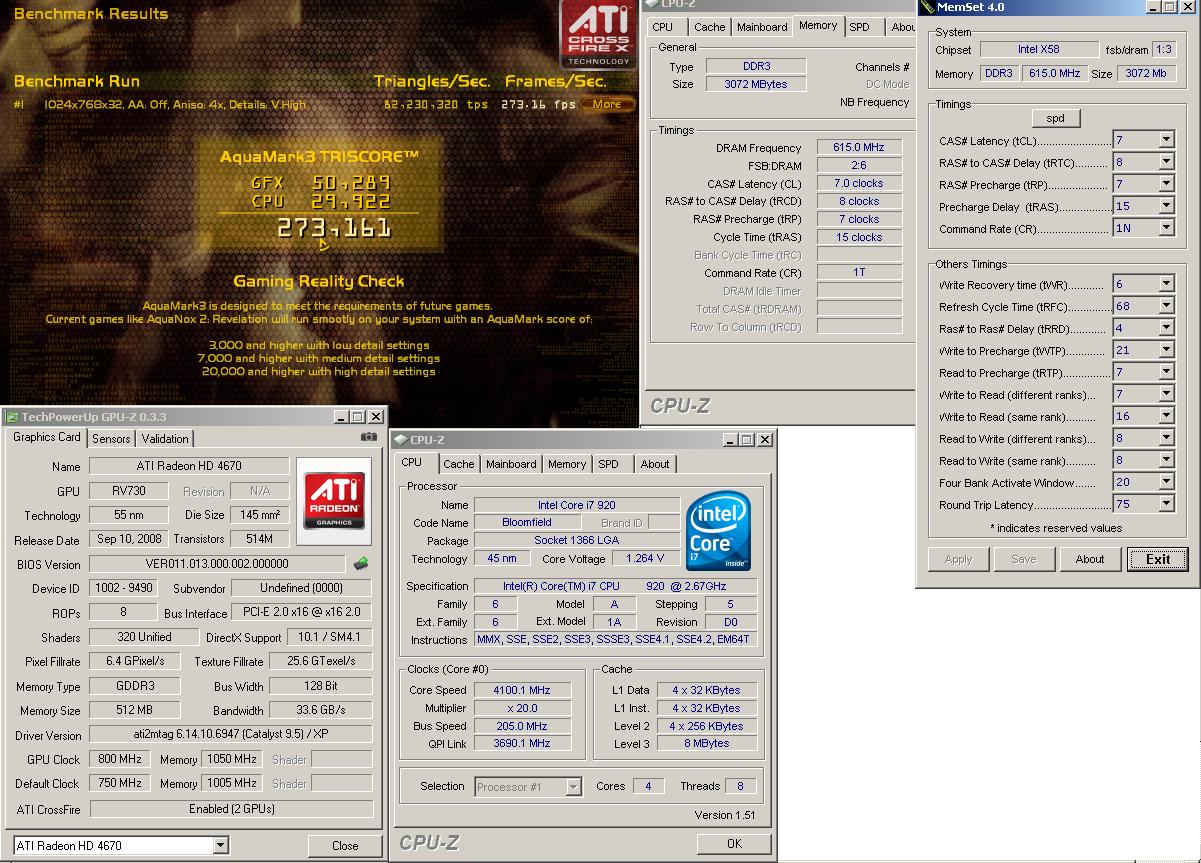Select the Graphics Card tab in GPU-Z

click(x=47, y=437)
